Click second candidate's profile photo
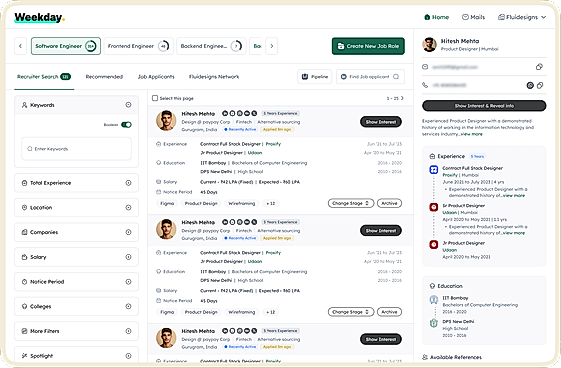The image size is (561, 368). point(166,229)
